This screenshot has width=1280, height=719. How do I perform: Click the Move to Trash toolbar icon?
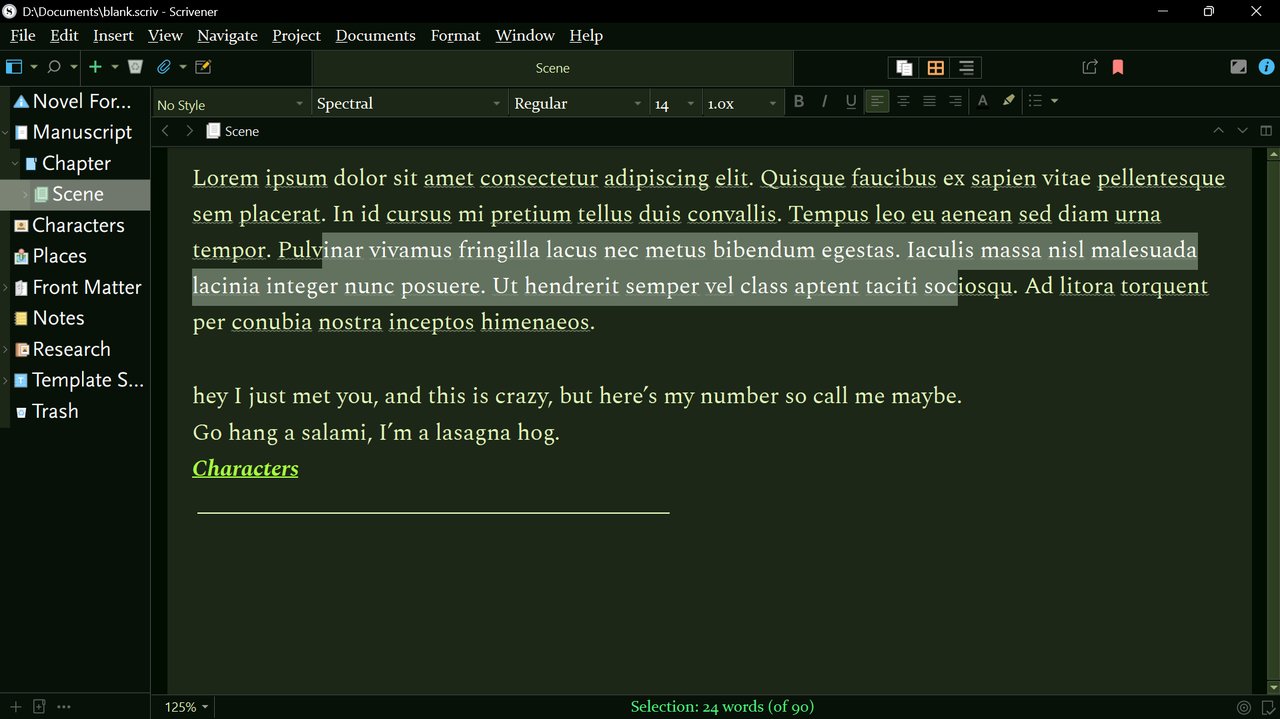point(135,67)
